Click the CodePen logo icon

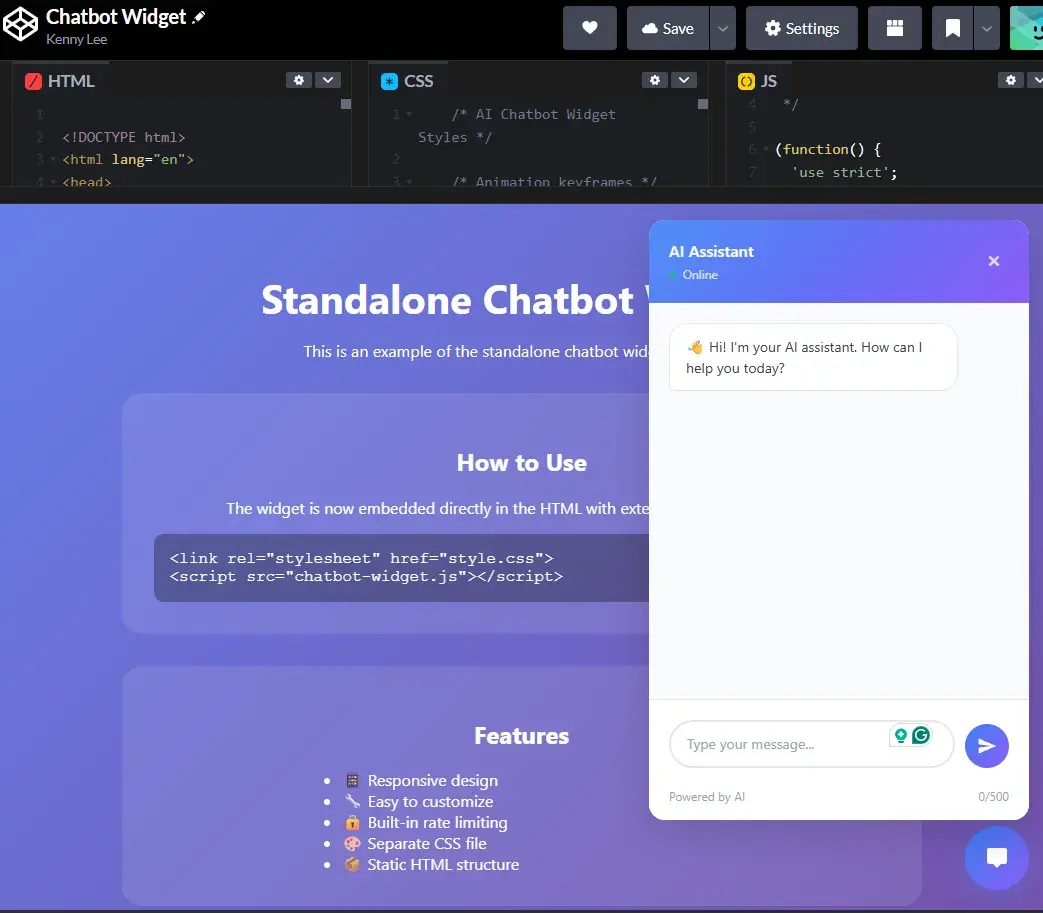(x=20, y=25)
